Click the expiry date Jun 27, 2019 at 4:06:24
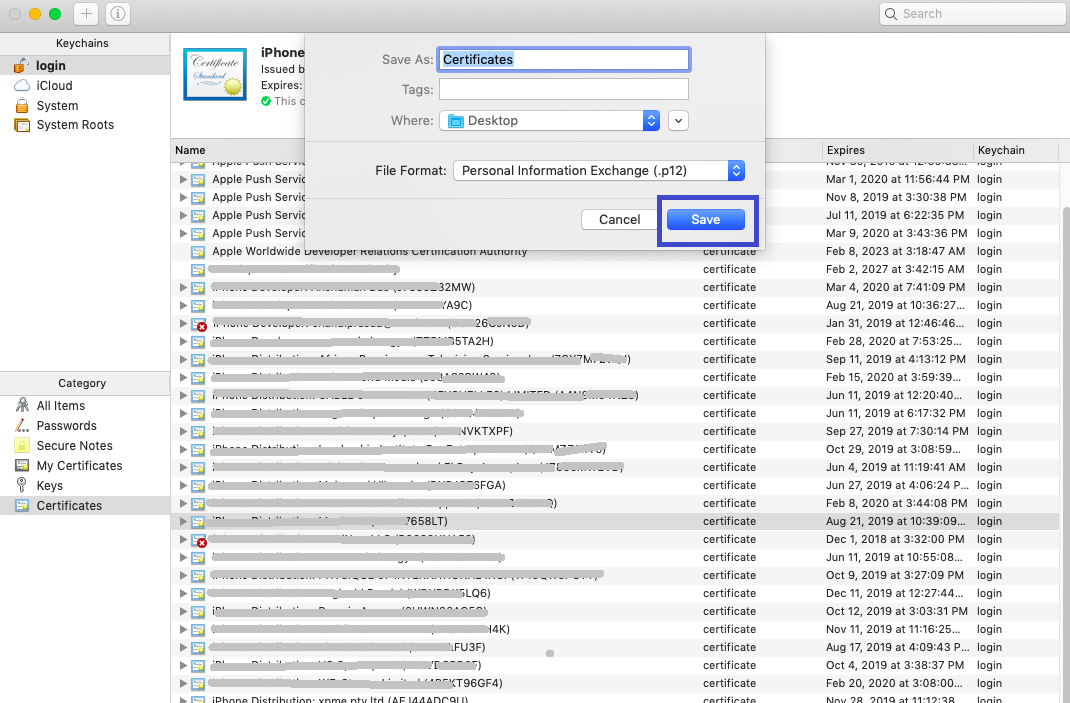Viewport: 1070px width, 703px height. pos(897,485)
